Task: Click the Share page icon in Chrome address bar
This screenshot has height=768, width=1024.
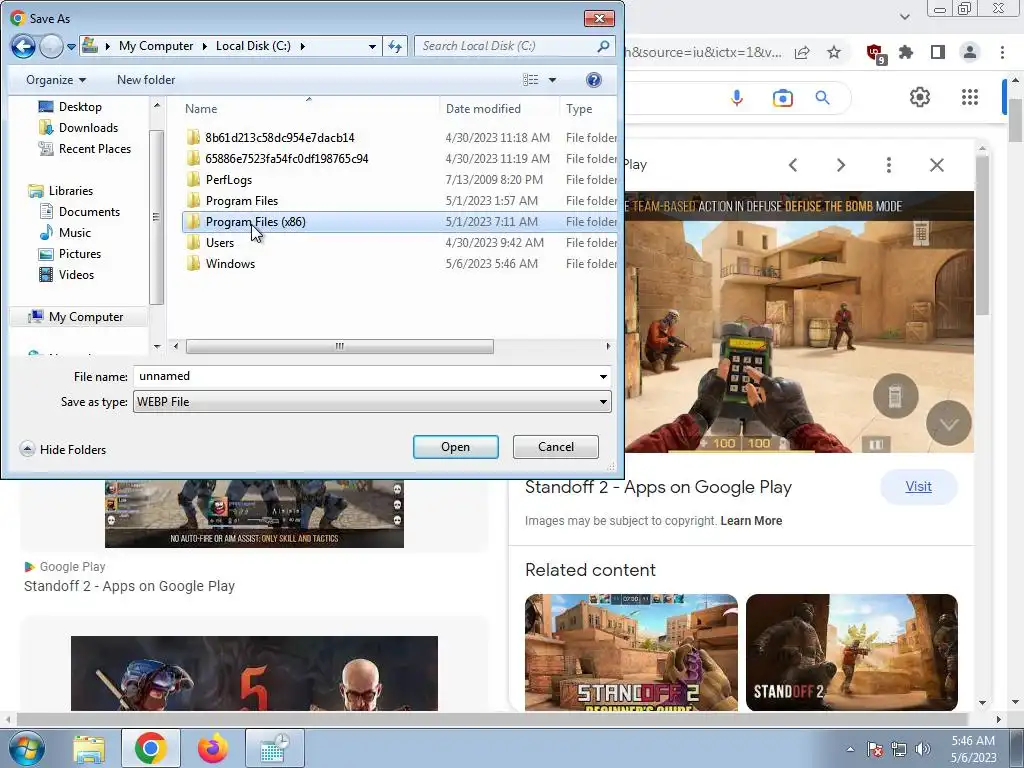Action: point(802,52)
